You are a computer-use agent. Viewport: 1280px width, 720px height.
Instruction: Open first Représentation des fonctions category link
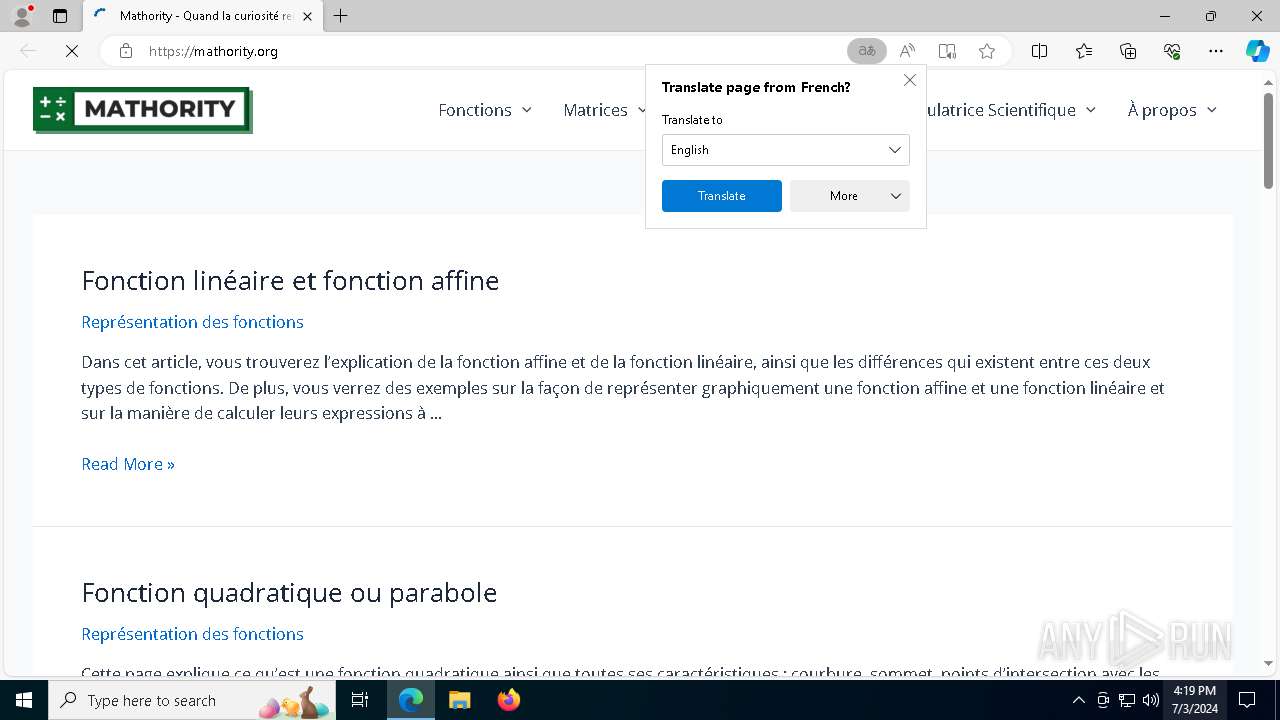tap(192, 322)
